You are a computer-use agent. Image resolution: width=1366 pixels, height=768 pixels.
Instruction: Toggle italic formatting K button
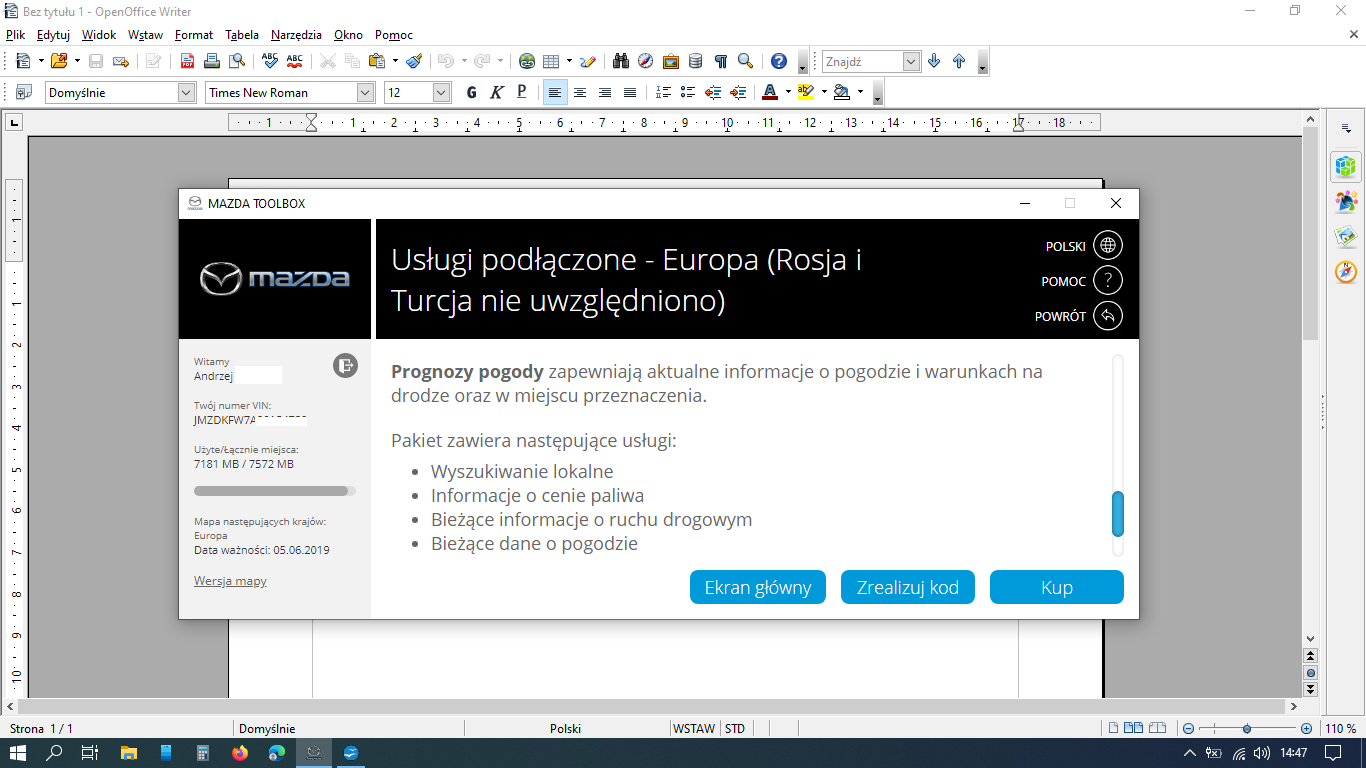pyautogui.click(x=497, y=92)
